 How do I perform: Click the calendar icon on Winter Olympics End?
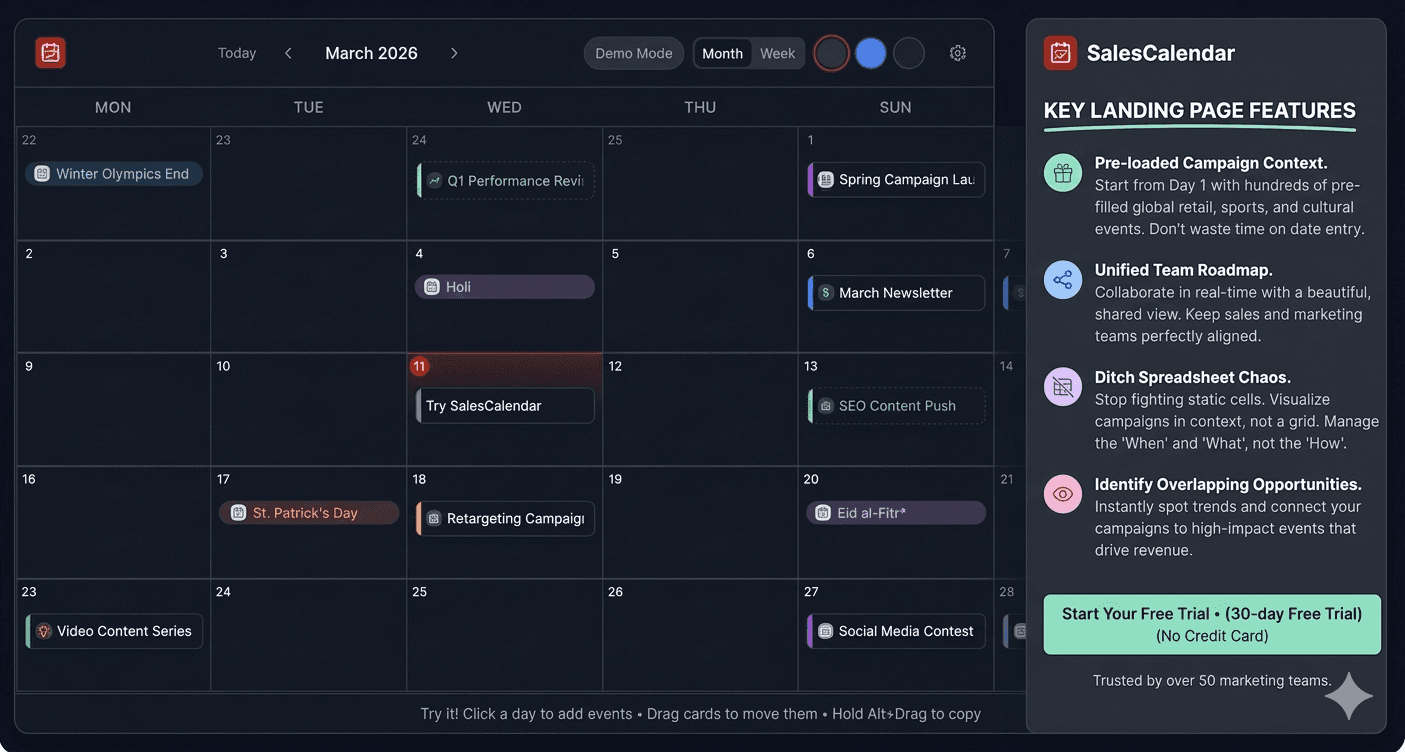42,174
